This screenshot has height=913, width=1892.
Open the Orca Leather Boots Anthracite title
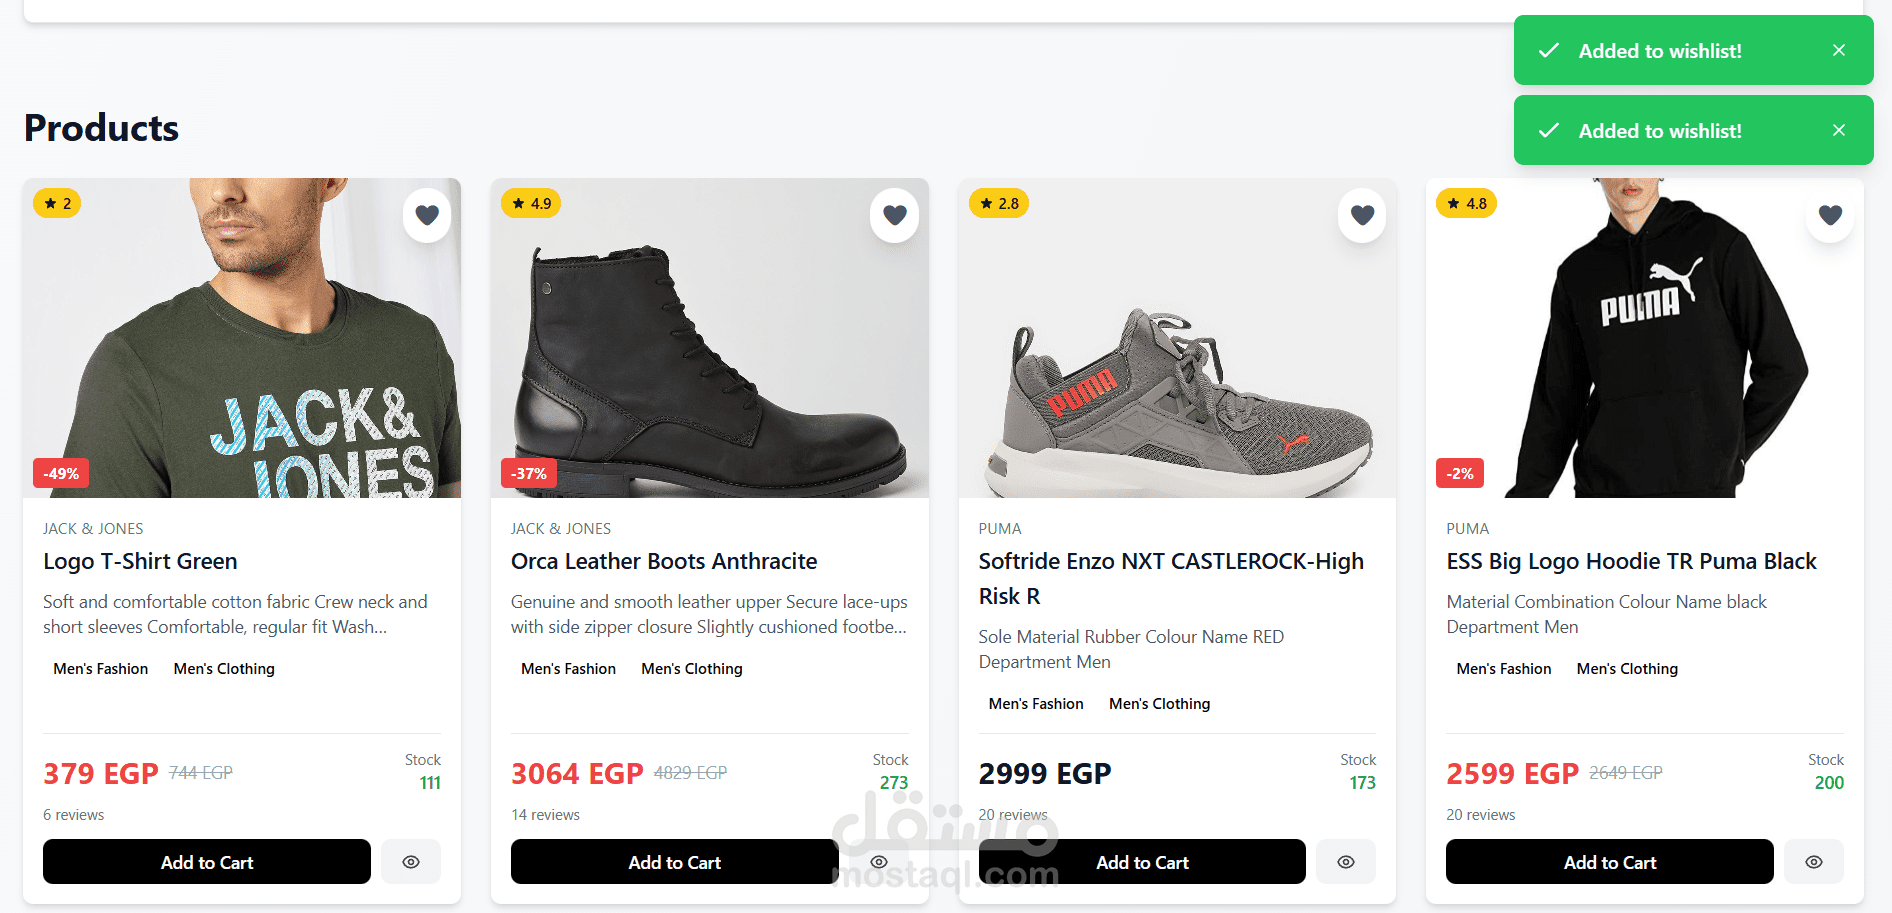664,561
